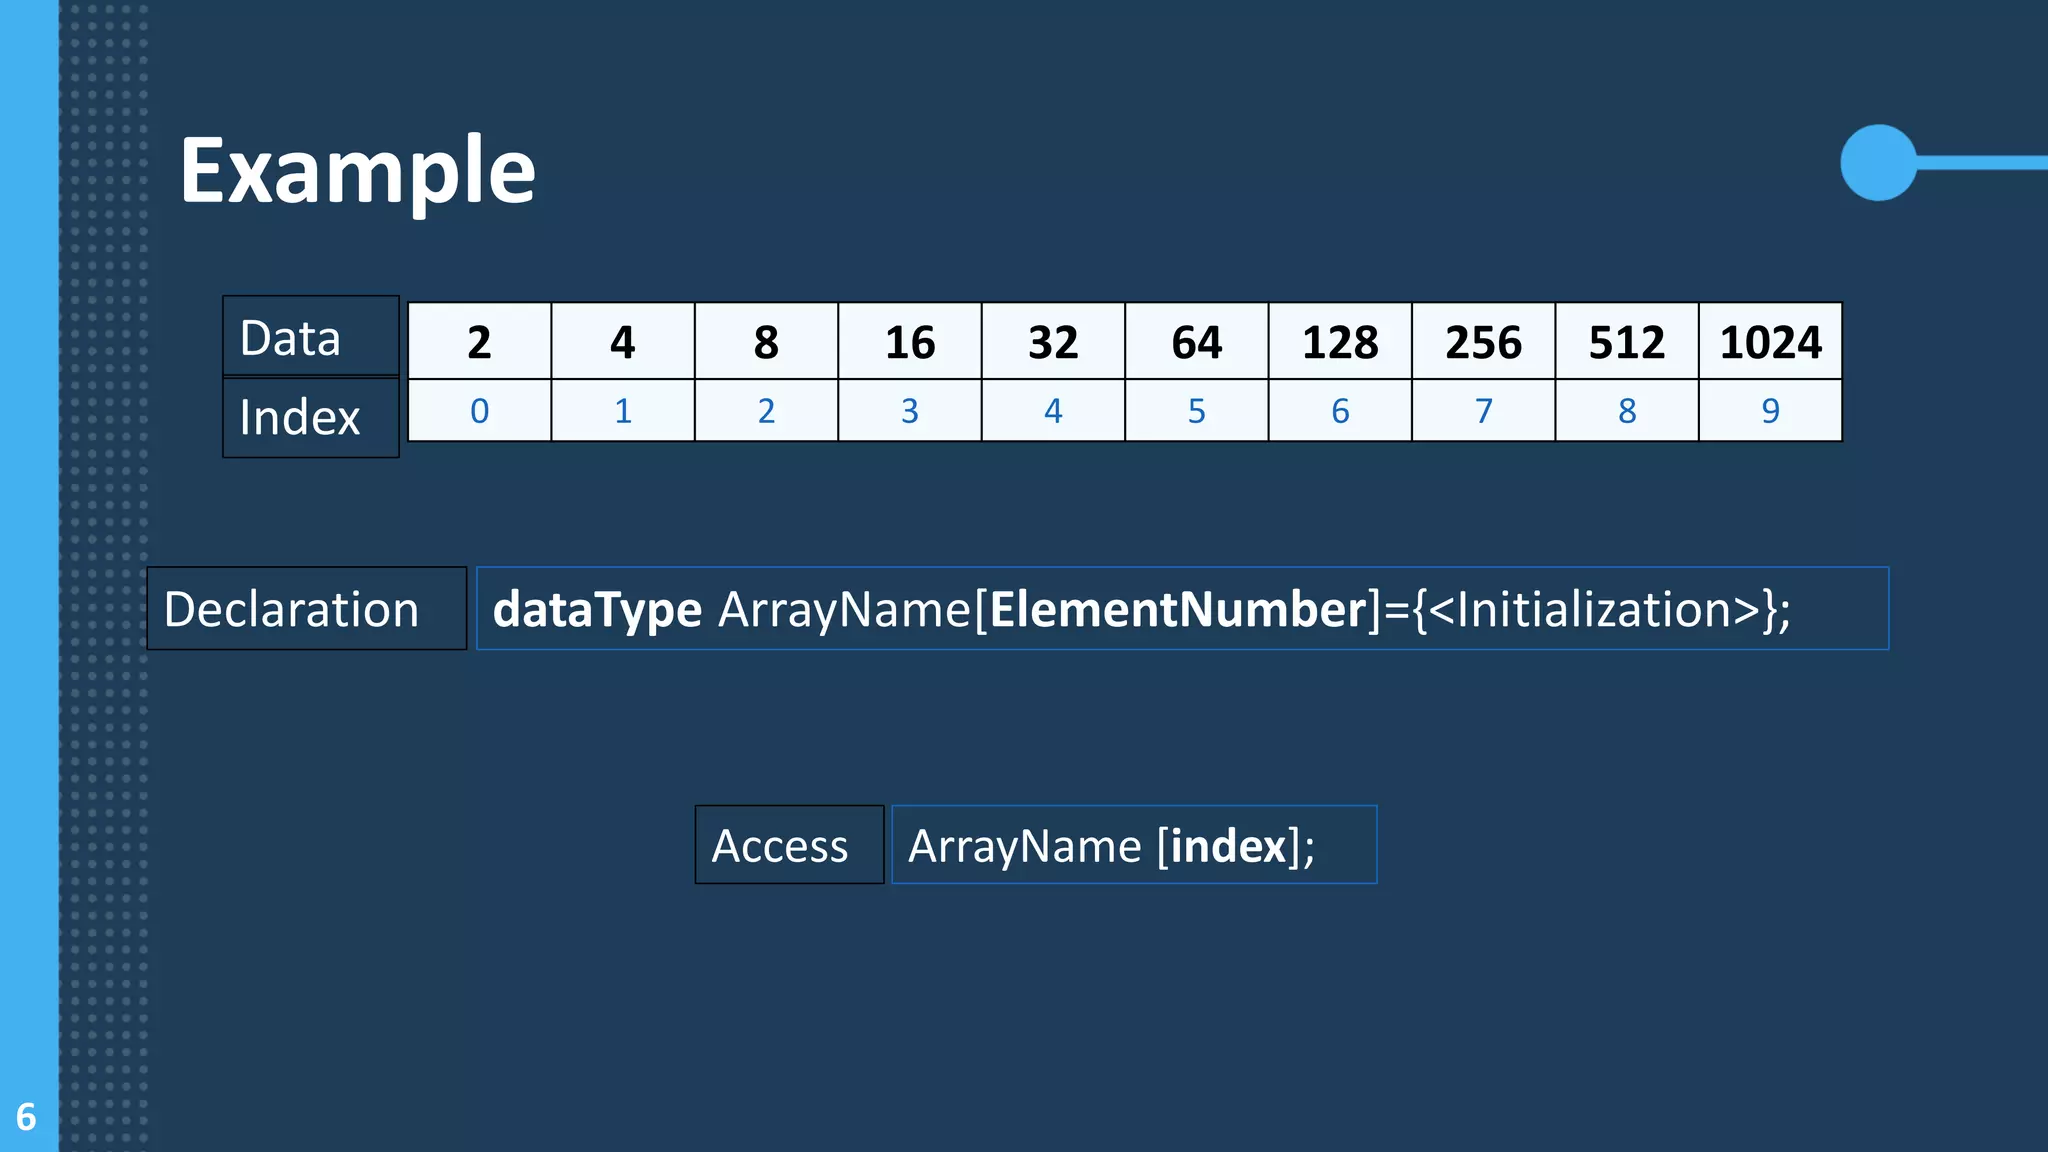2048x1152 pixels.
Task: Click index cell showing 9
Action: coord(1770,411)
